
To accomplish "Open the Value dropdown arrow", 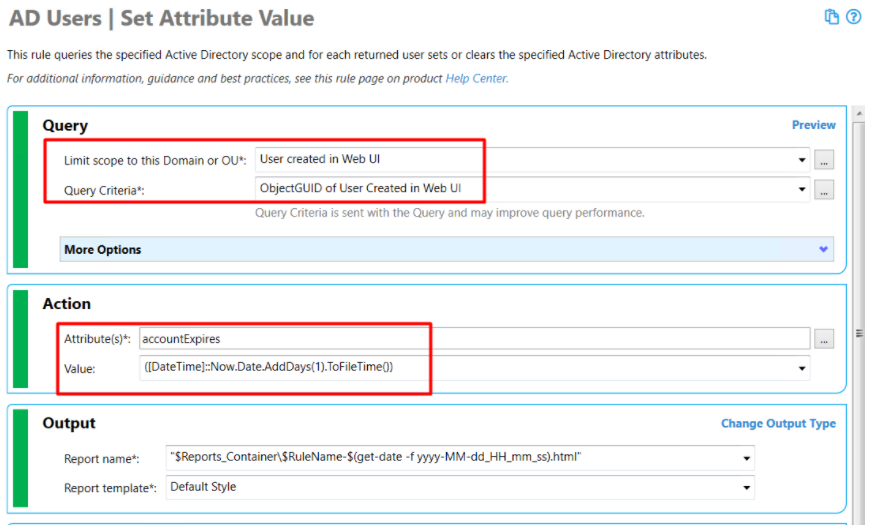I will 801,368.
